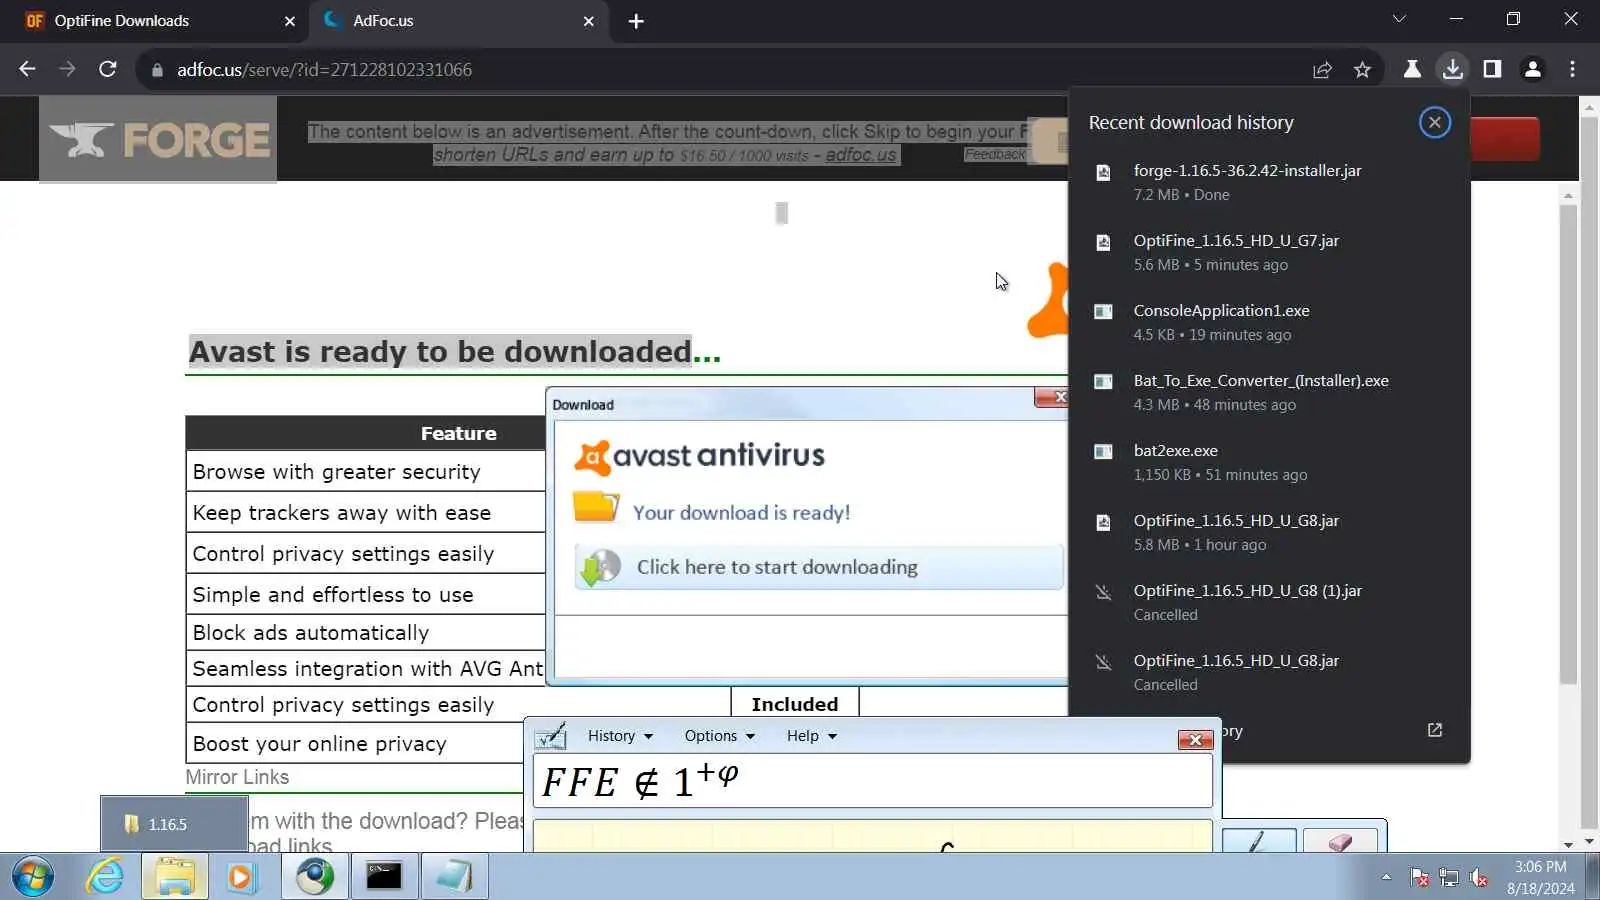The image size is (1600, 900).
Task: Open Windows Start menu
Action: [x=32, y=877]
